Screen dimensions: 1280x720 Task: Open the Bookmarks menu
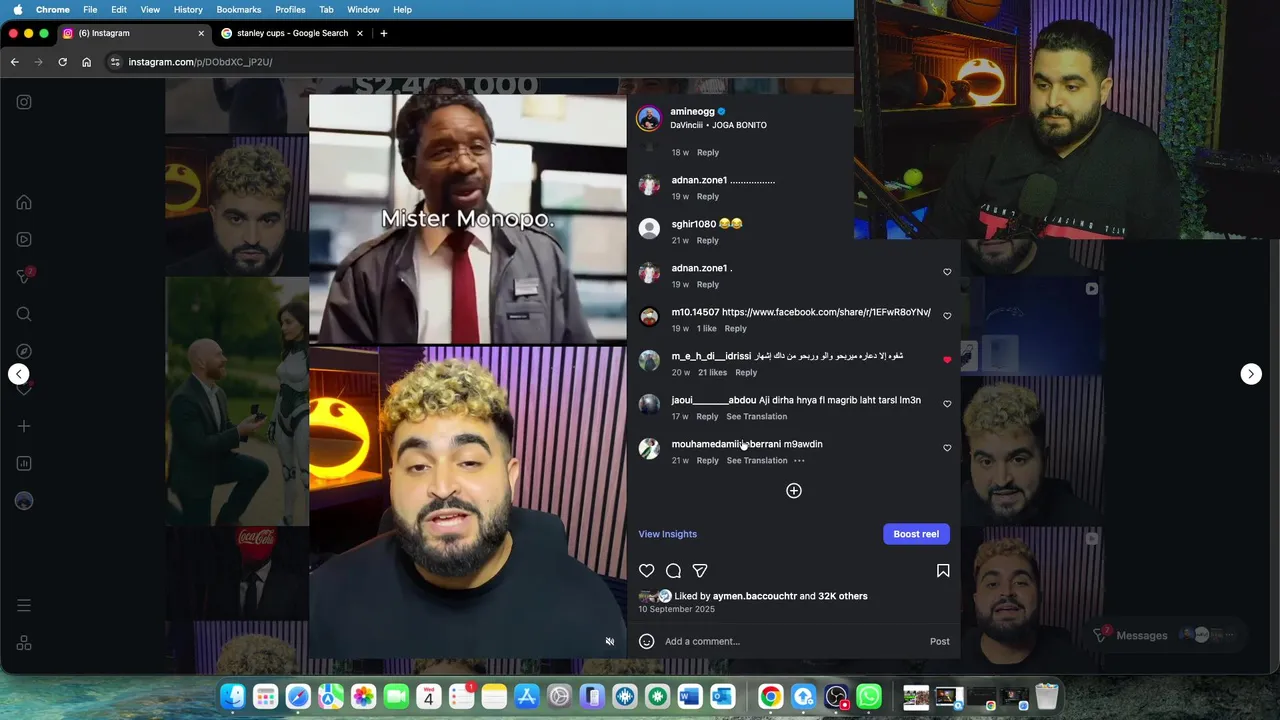click(x=239, y=9)
